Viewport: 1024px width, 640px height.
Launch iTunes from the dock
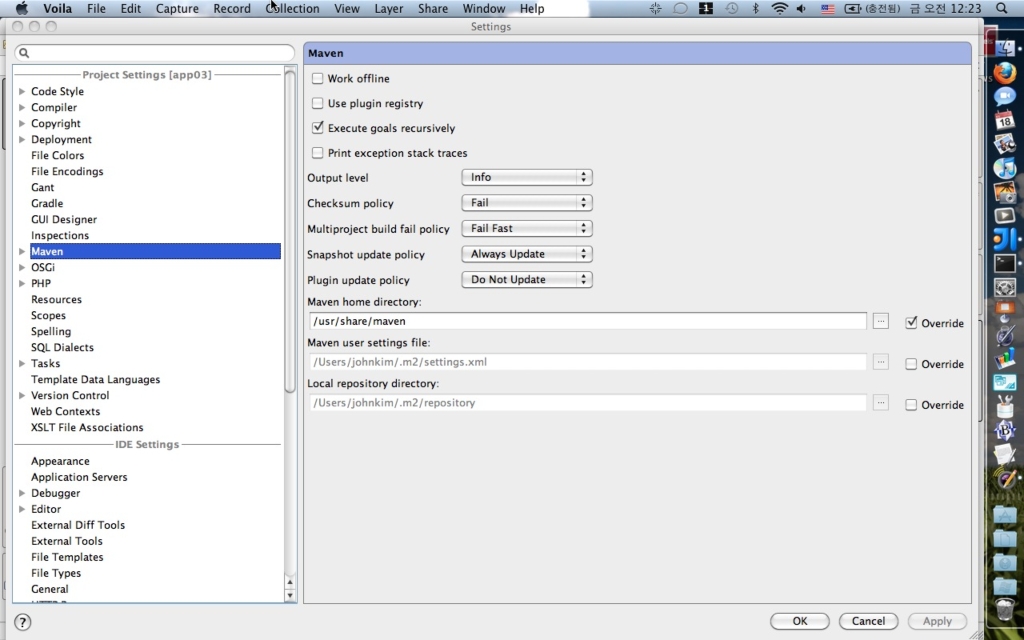pyautogui.click(x=1005, y=168)
